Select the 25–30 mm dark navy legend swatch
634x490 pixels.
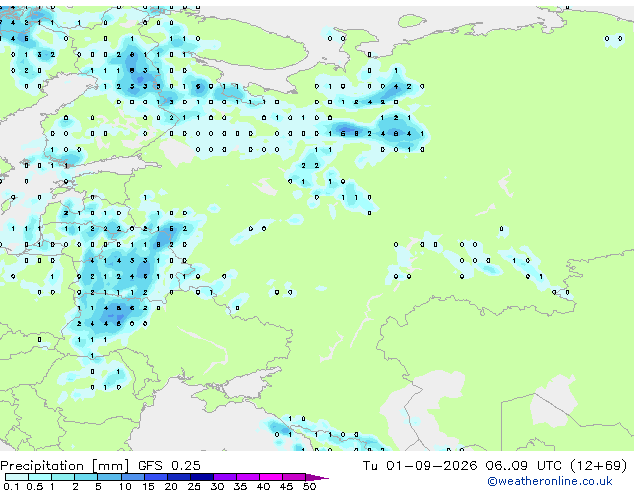(202, 477)
